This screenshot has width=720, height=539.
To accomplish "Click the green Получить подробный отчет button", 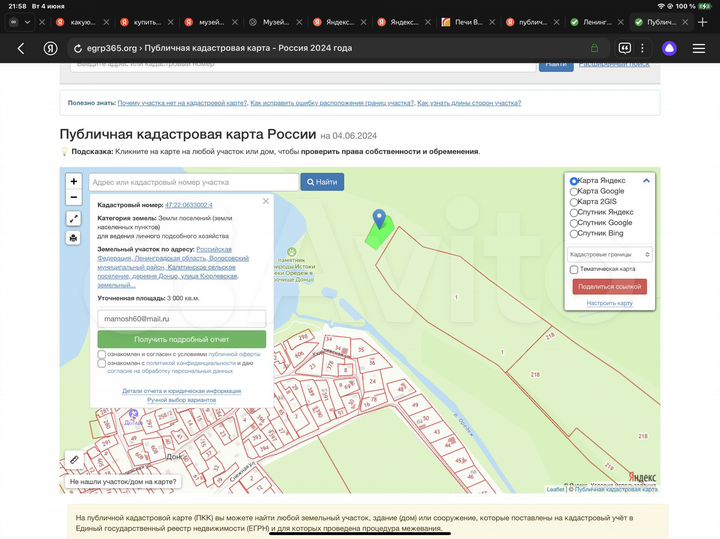I will pos(181,339).
